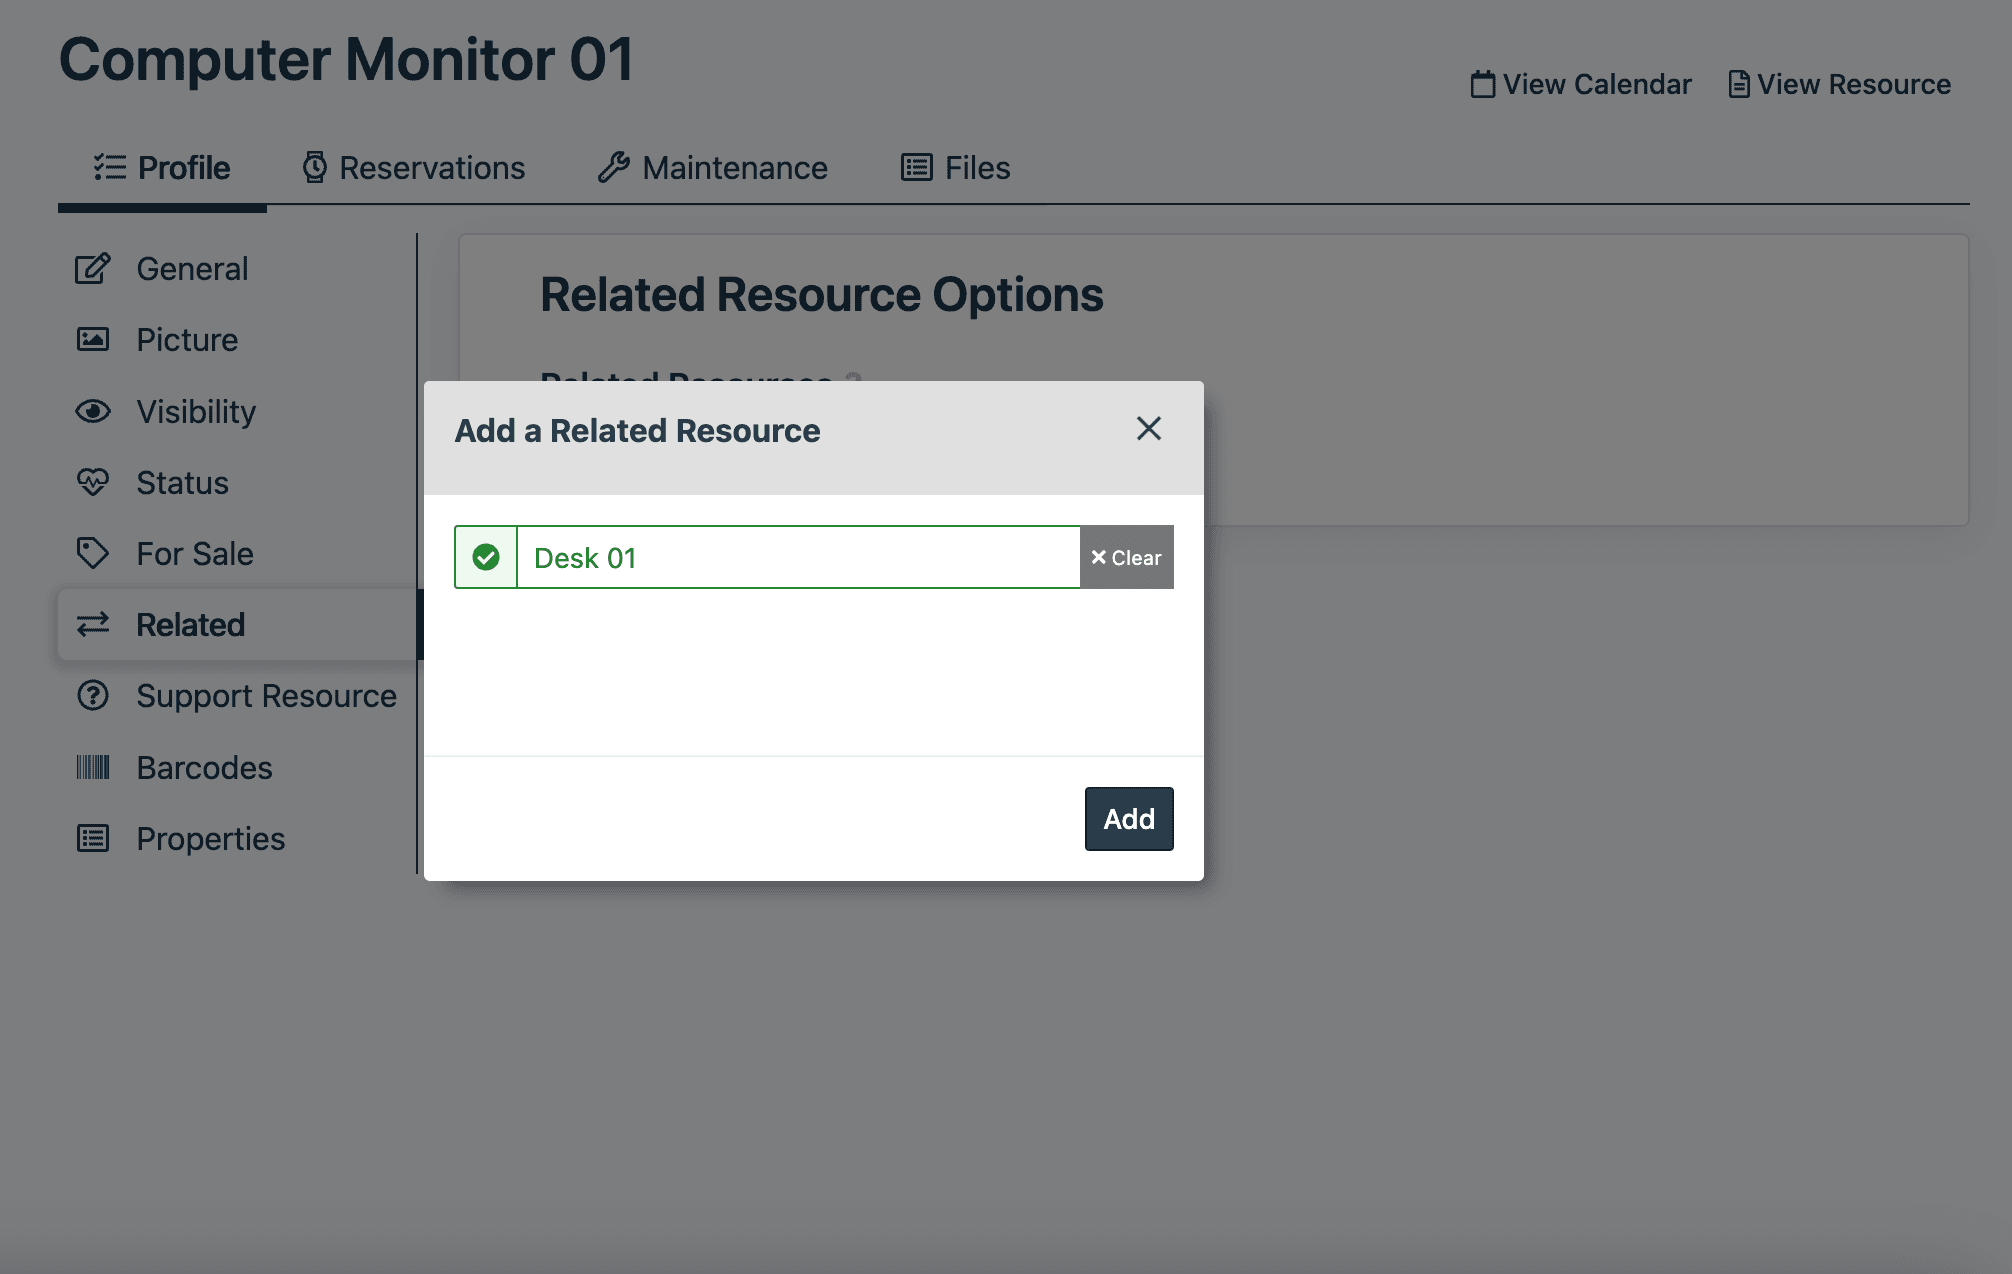Click the Properties list icon

coord(92,838)
